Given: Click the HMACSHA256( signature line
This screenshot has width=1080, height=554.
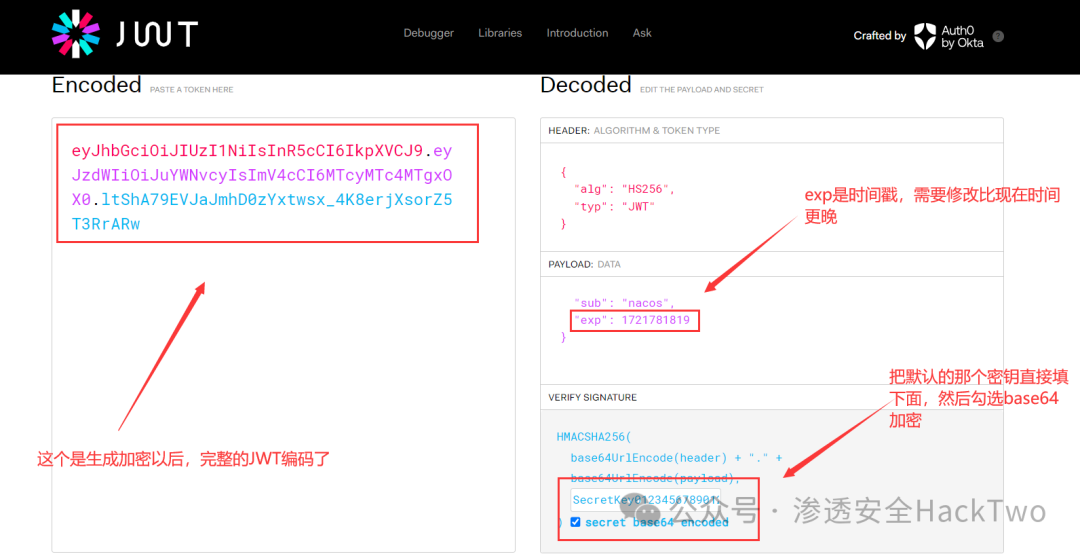Looking at the screenshot, I should coord(594,437).
